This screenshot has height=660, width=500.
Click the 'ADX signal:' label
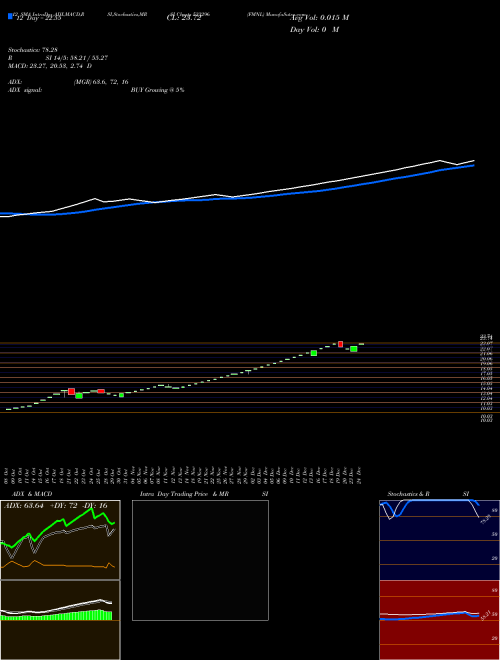tap(25, 90)
